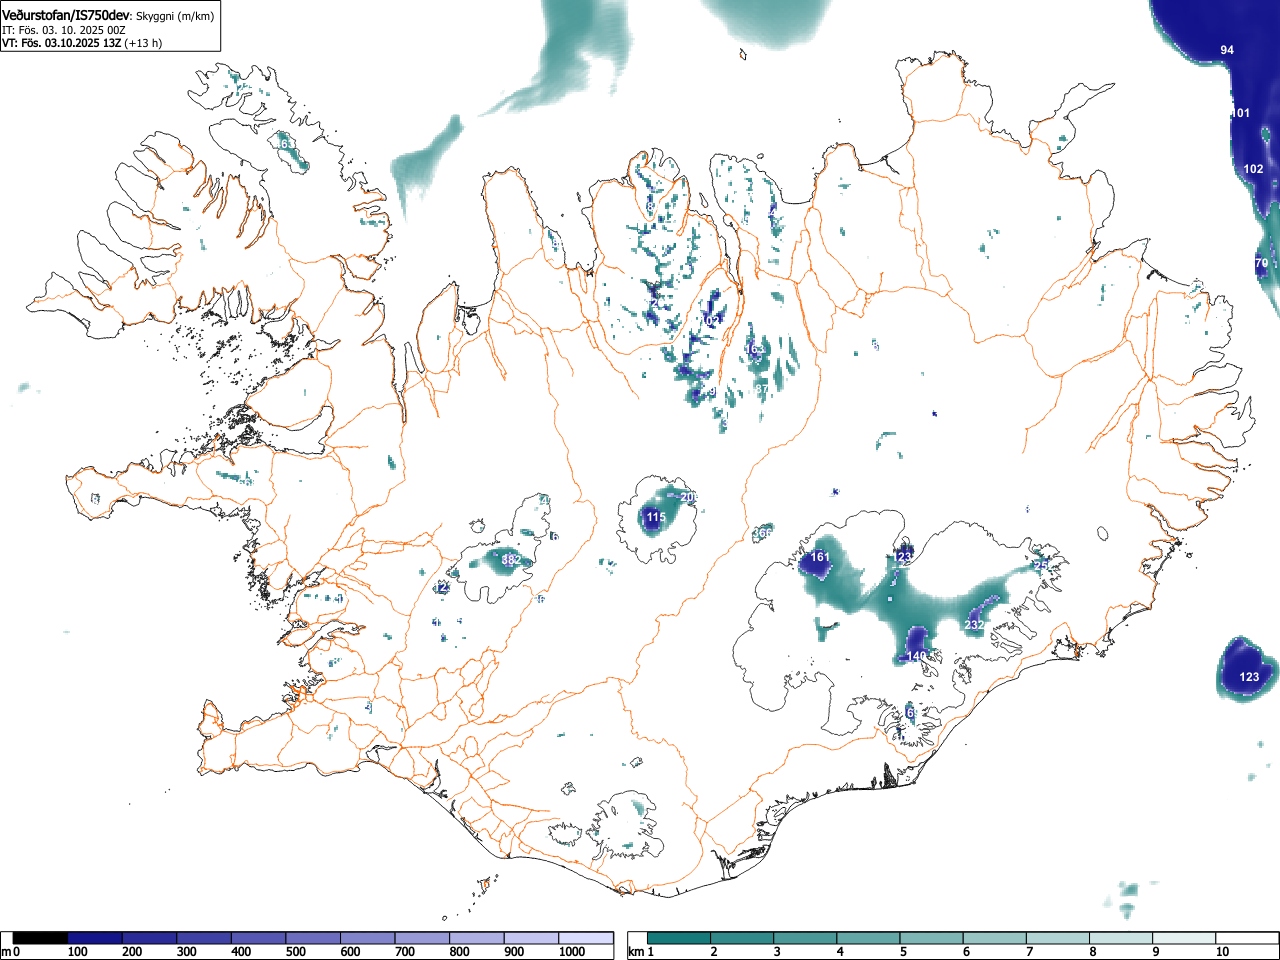Click the 200 tick on the metre legend

click(131, 952)
